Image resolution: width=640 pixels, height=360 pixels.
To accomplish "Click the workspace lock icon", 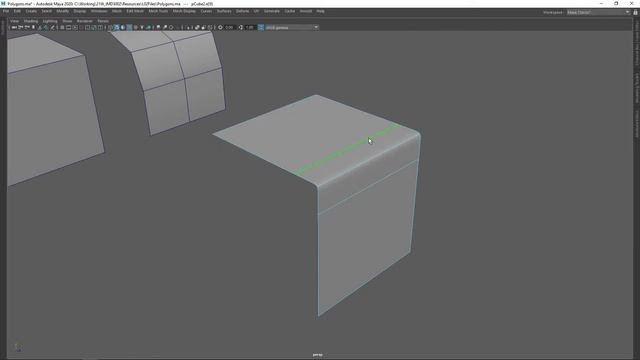I will pyautogui.click(x=636, y=12).
